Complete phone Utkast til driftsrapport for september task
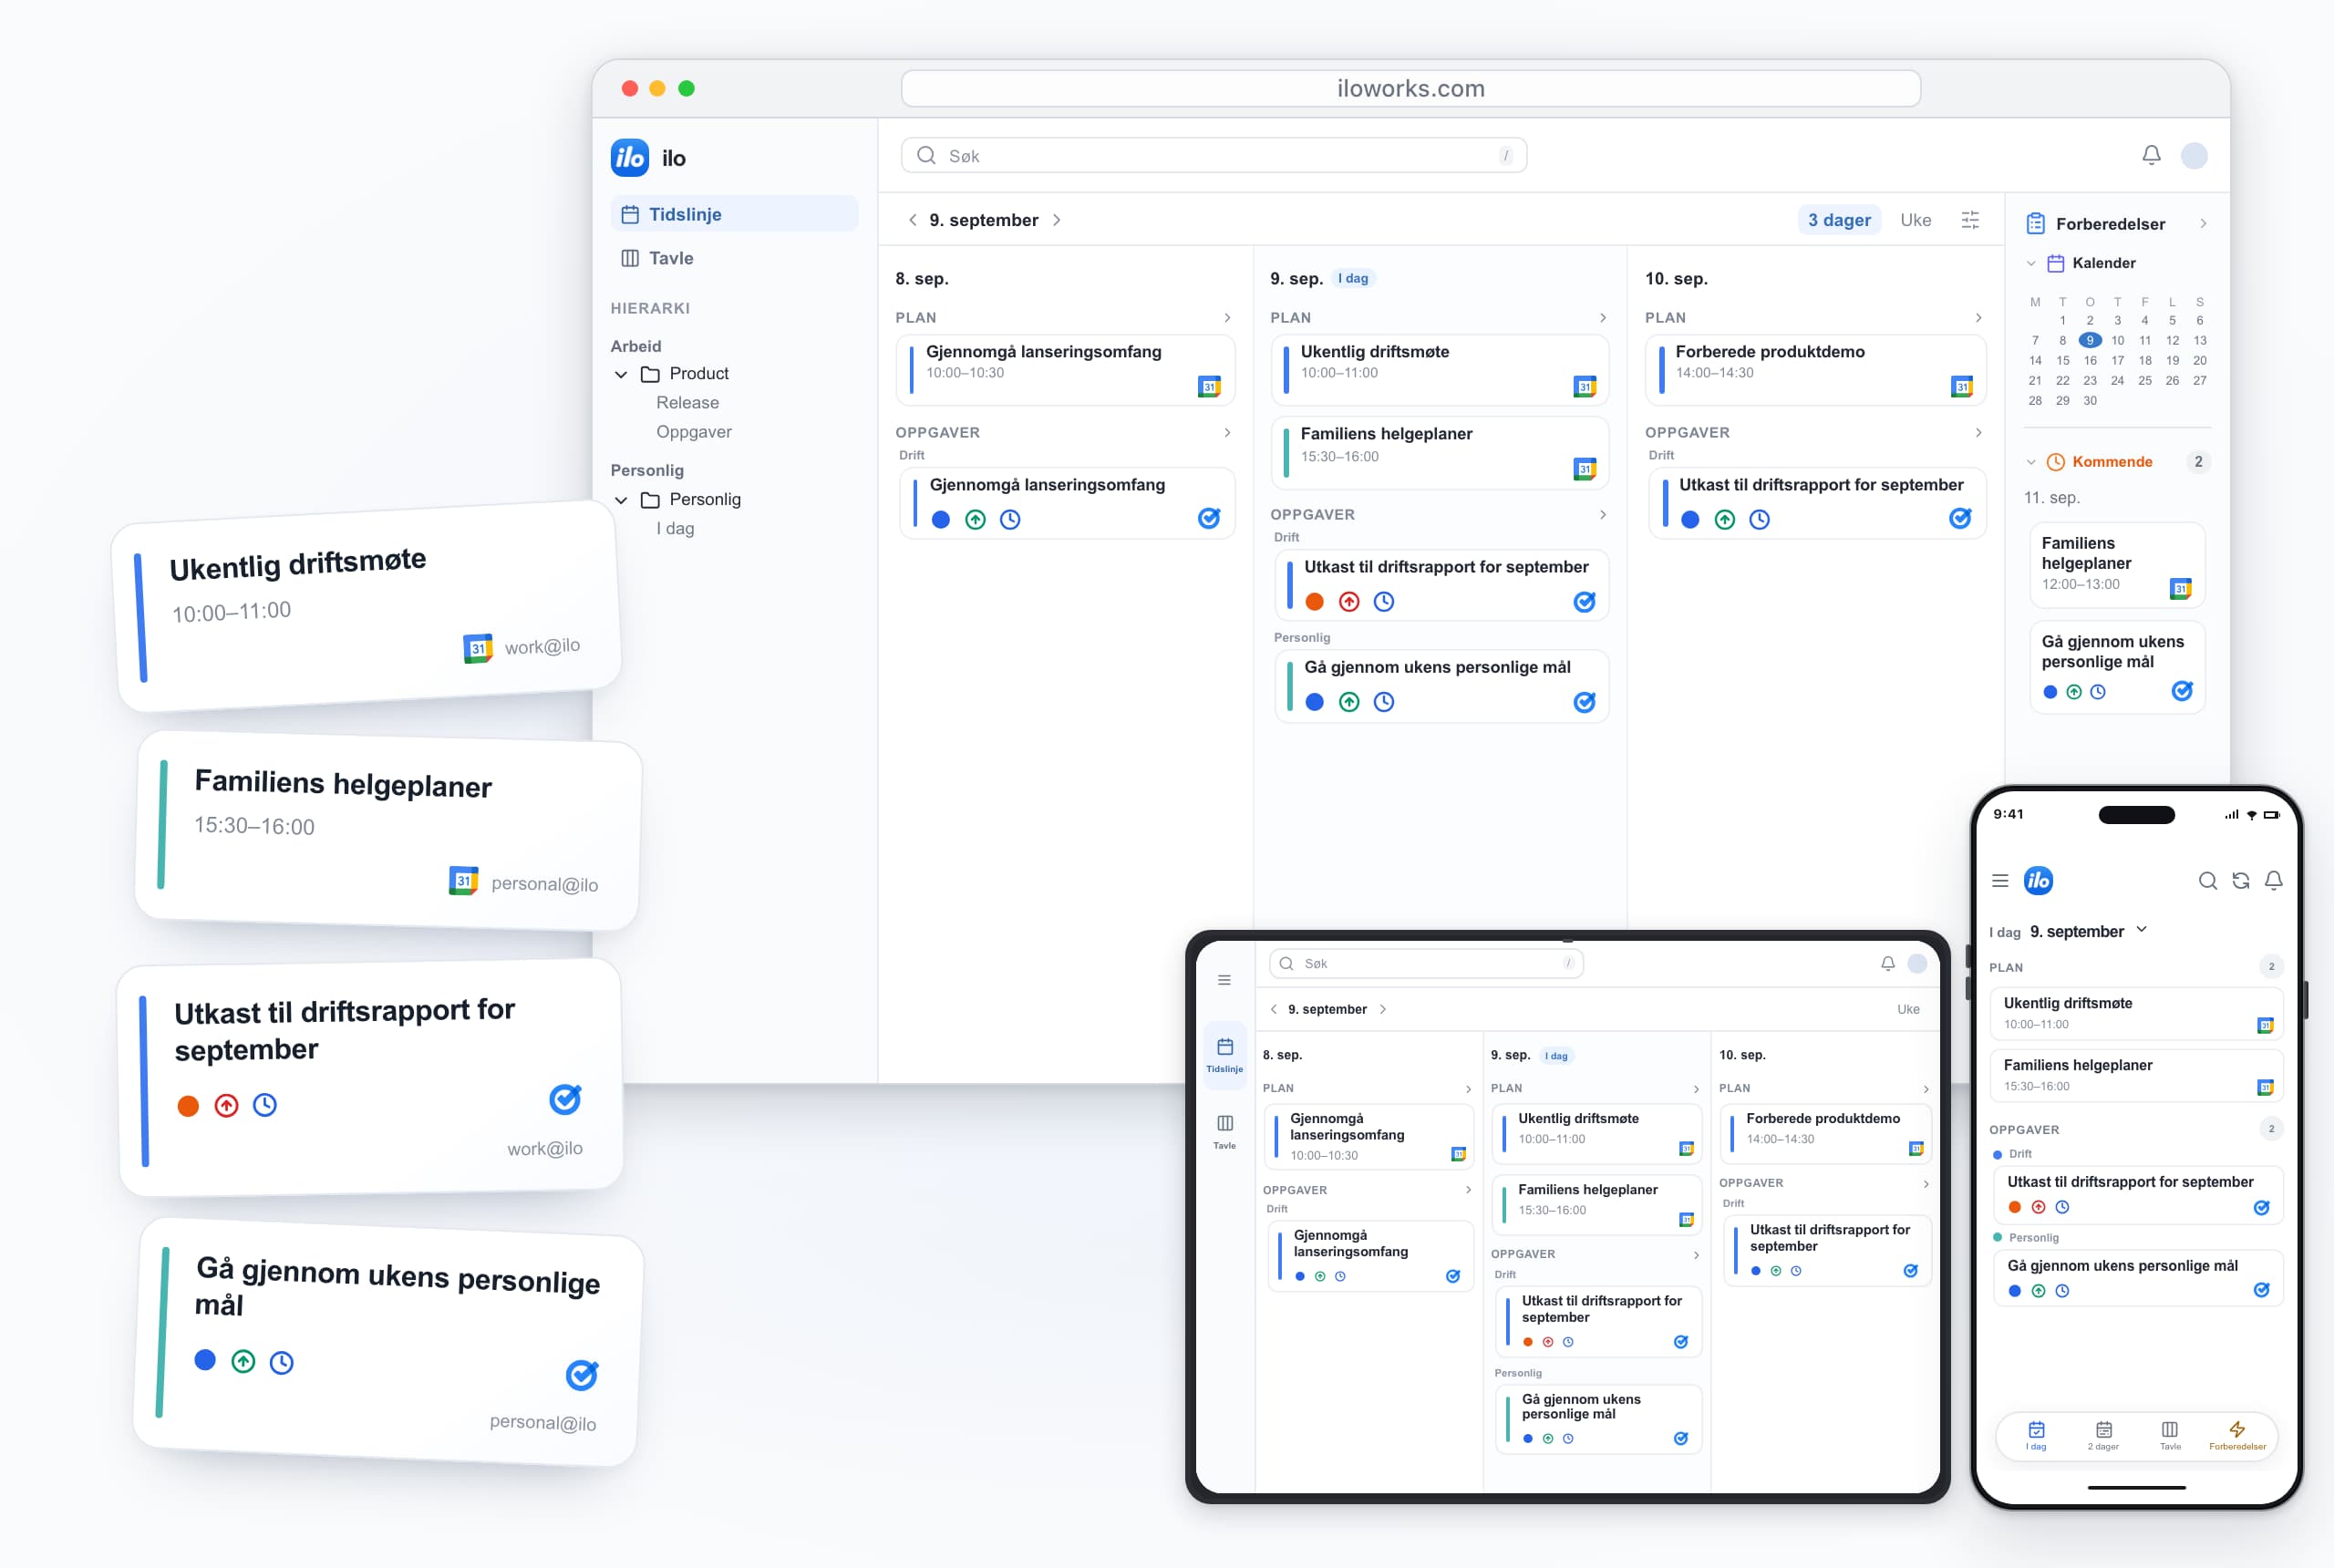2334x1568 pixels. pos(2261,1208)
